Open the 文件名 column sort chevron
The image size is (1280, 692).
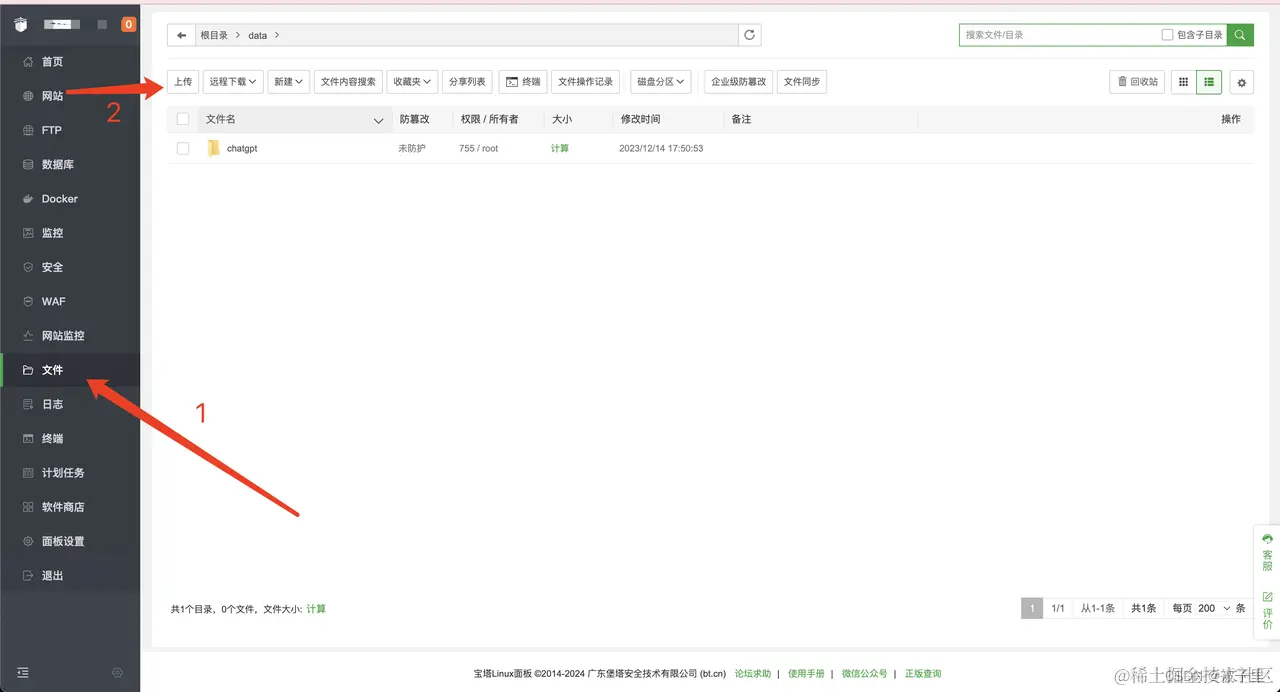378,120
